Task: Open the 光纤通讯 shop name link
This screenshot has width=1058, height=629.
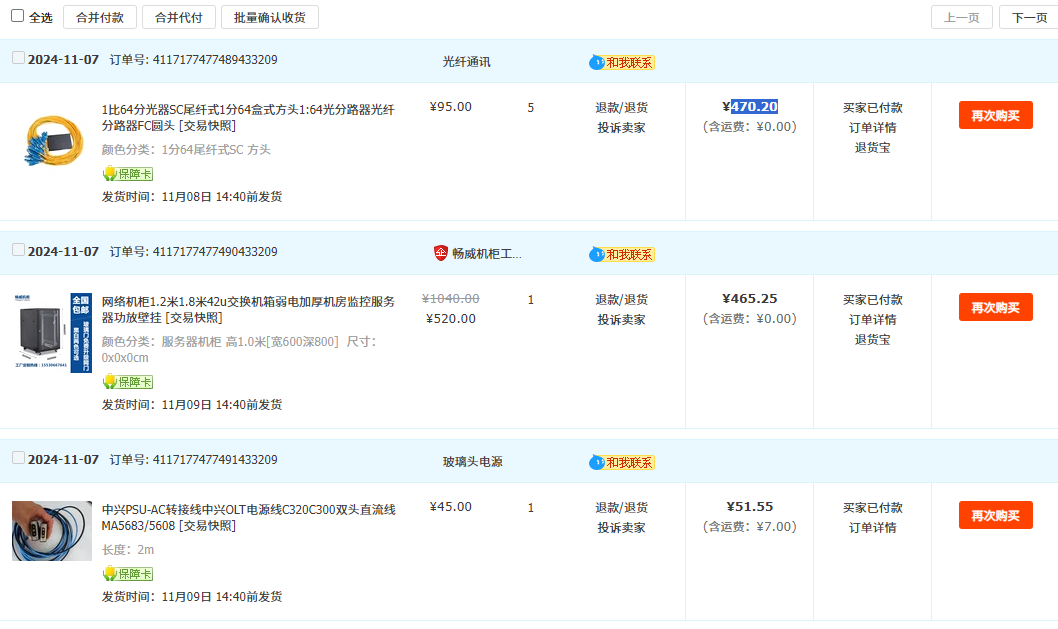Action: pyautogui.click(x=466, y=62)
